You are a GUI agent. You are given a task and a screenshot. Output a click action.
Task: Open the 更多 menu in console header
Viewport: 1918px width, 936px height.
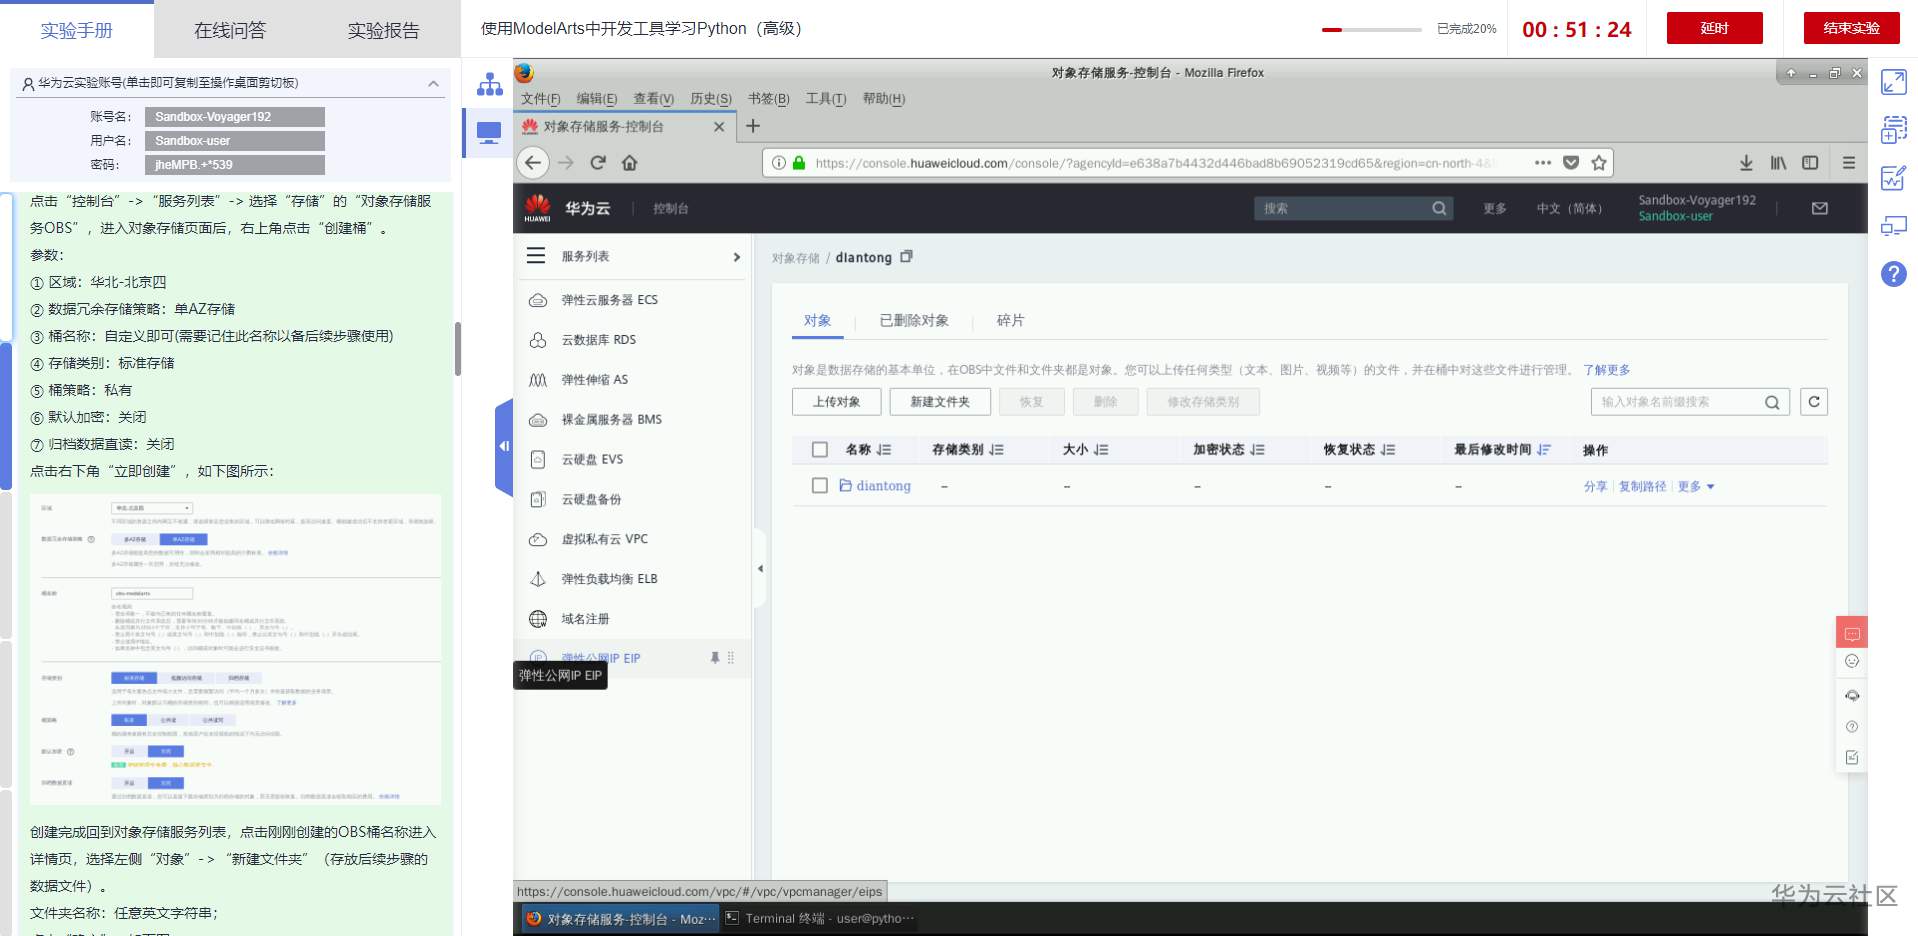[1495, 208]
